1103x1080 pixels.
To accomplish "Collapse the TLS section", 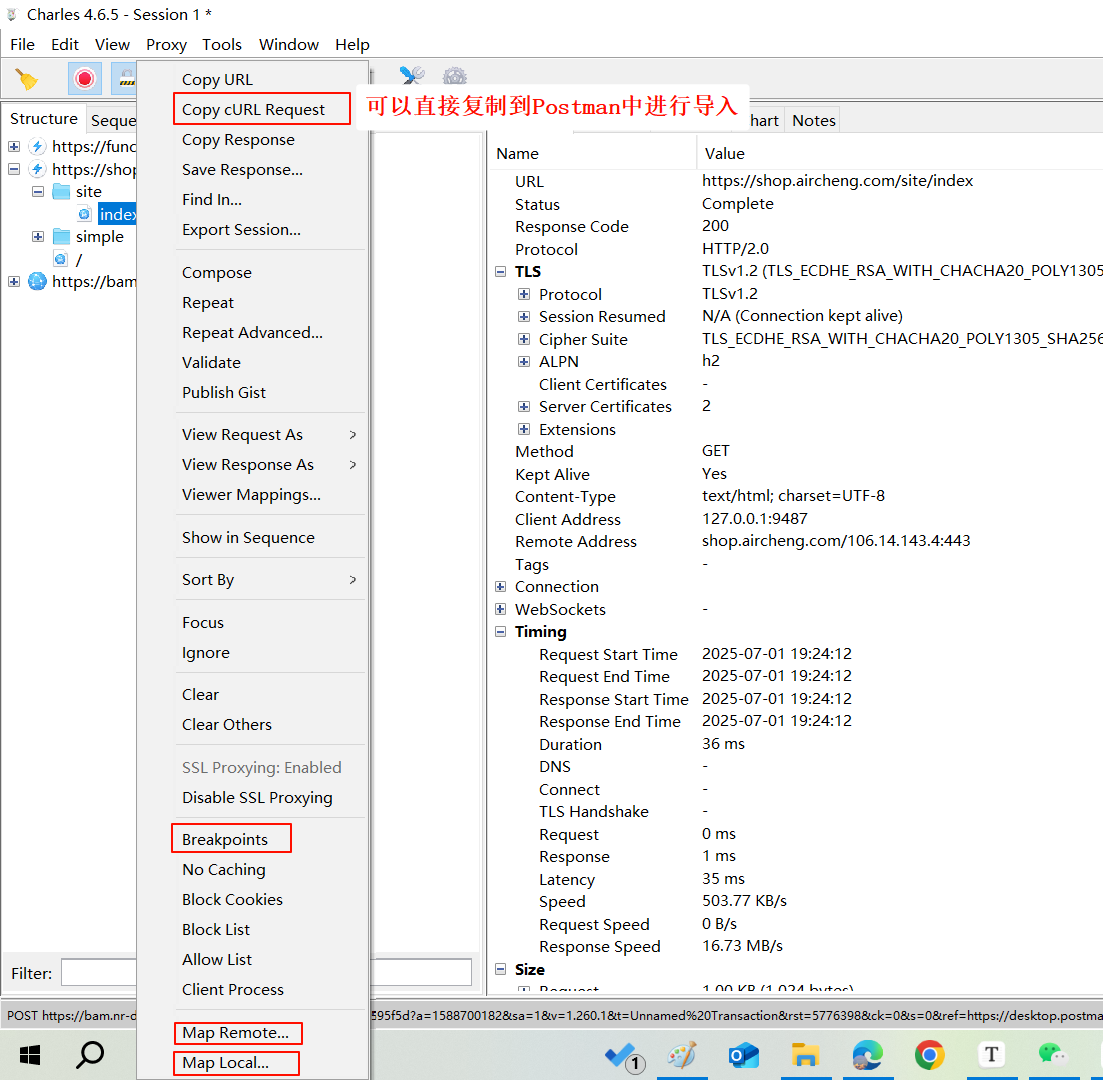I will click(x=500, y=272).
